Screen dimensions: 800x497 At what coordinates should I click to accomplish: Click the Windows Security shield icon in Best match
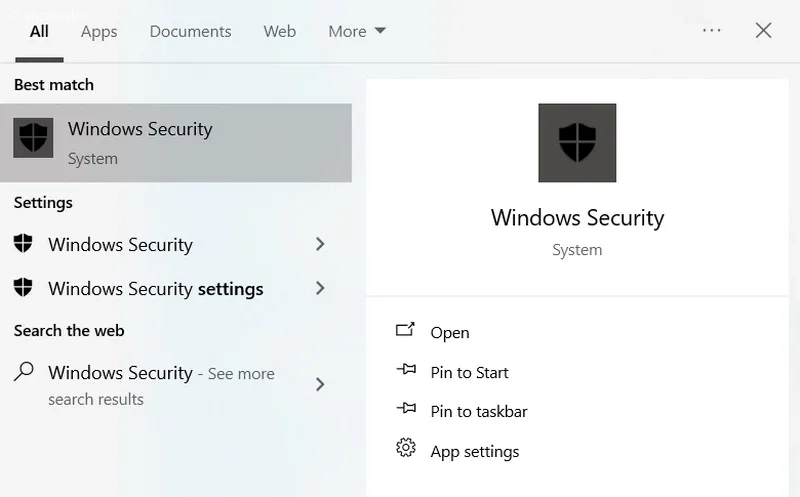point(33,138)
